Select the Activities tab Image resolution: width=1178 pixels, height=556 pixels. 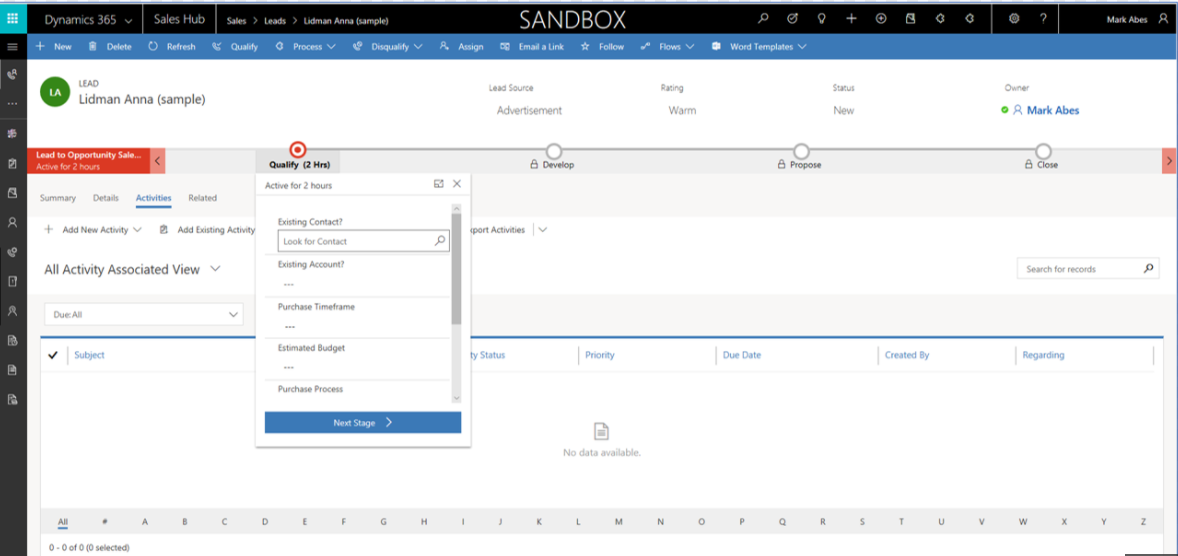pyautogui.click(x=153, y=198)
